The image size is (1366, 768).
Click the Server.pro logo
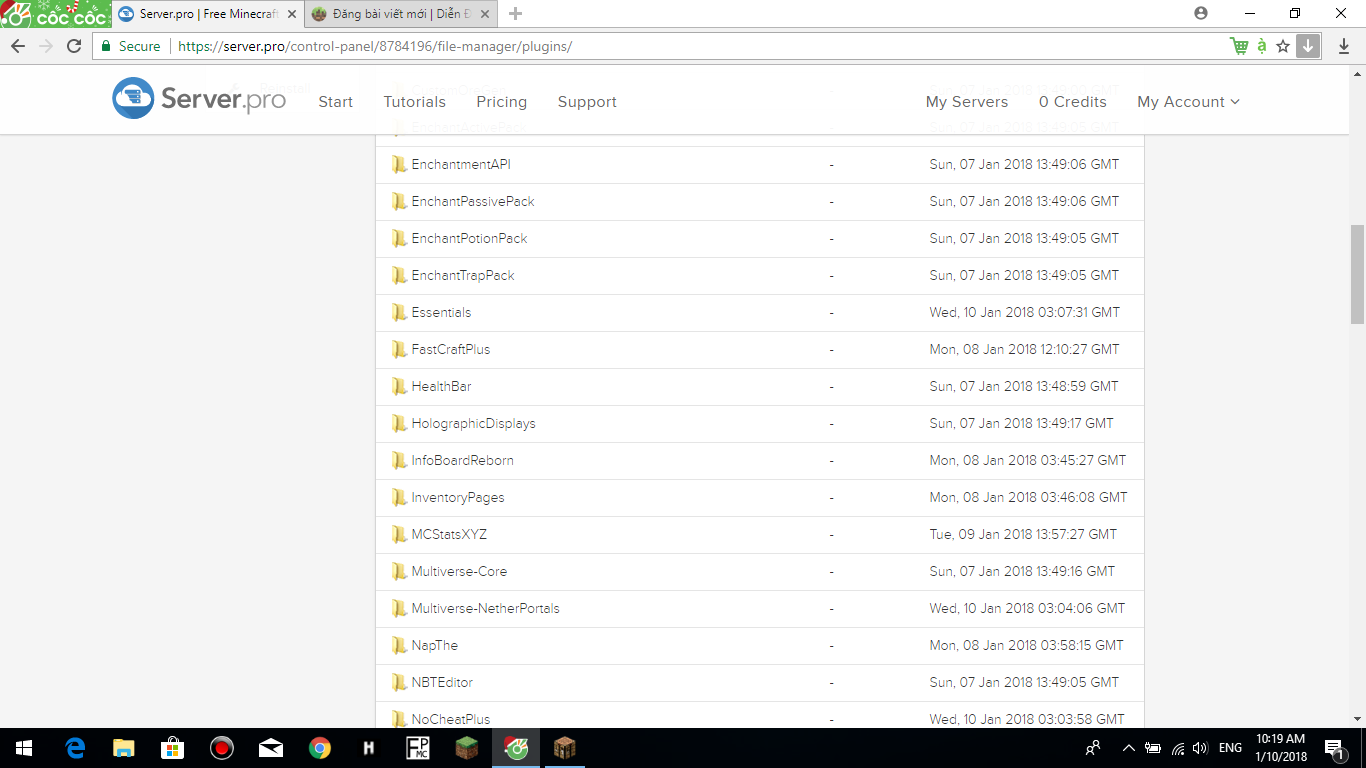(199, 99)
